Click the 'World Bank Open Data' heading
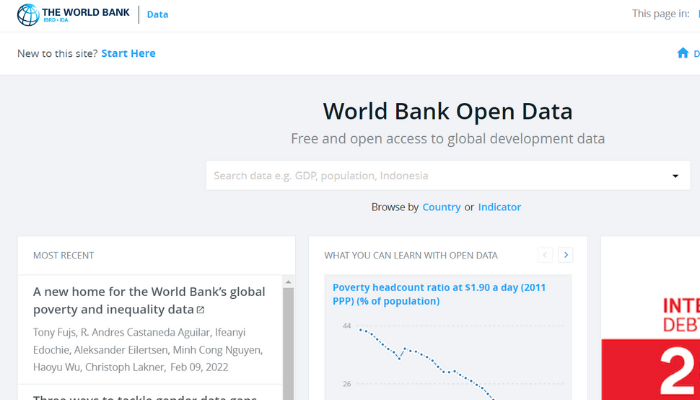700x400 pixels. 448,111
